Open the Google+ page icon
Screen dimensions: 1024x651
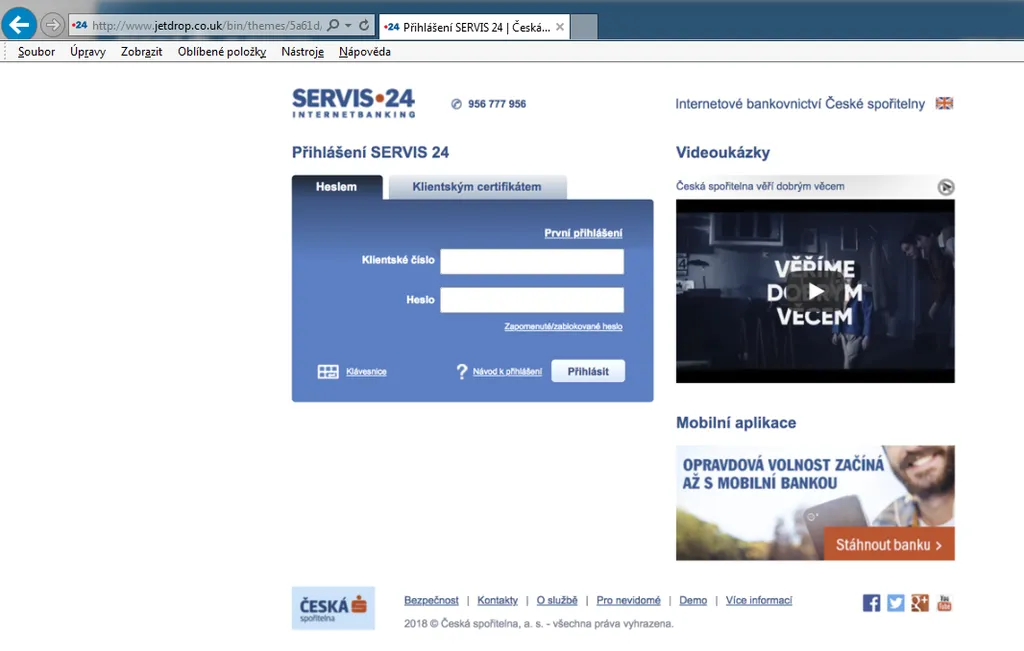[x=920, y=603]
